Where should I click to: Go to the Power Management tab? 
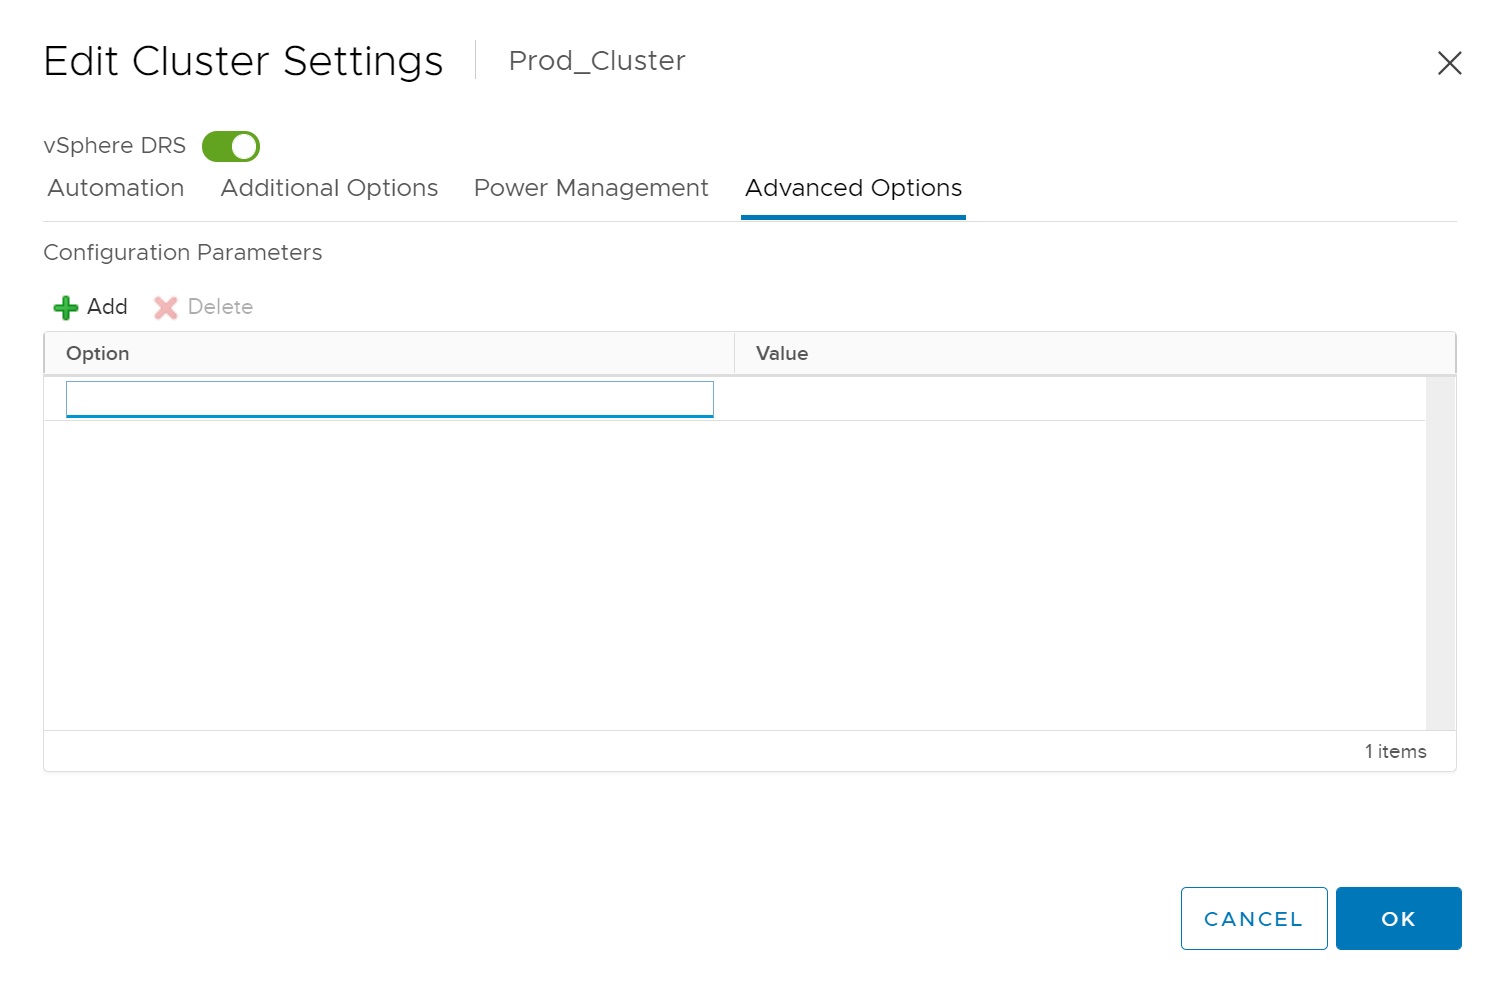(x=591, y=188)
